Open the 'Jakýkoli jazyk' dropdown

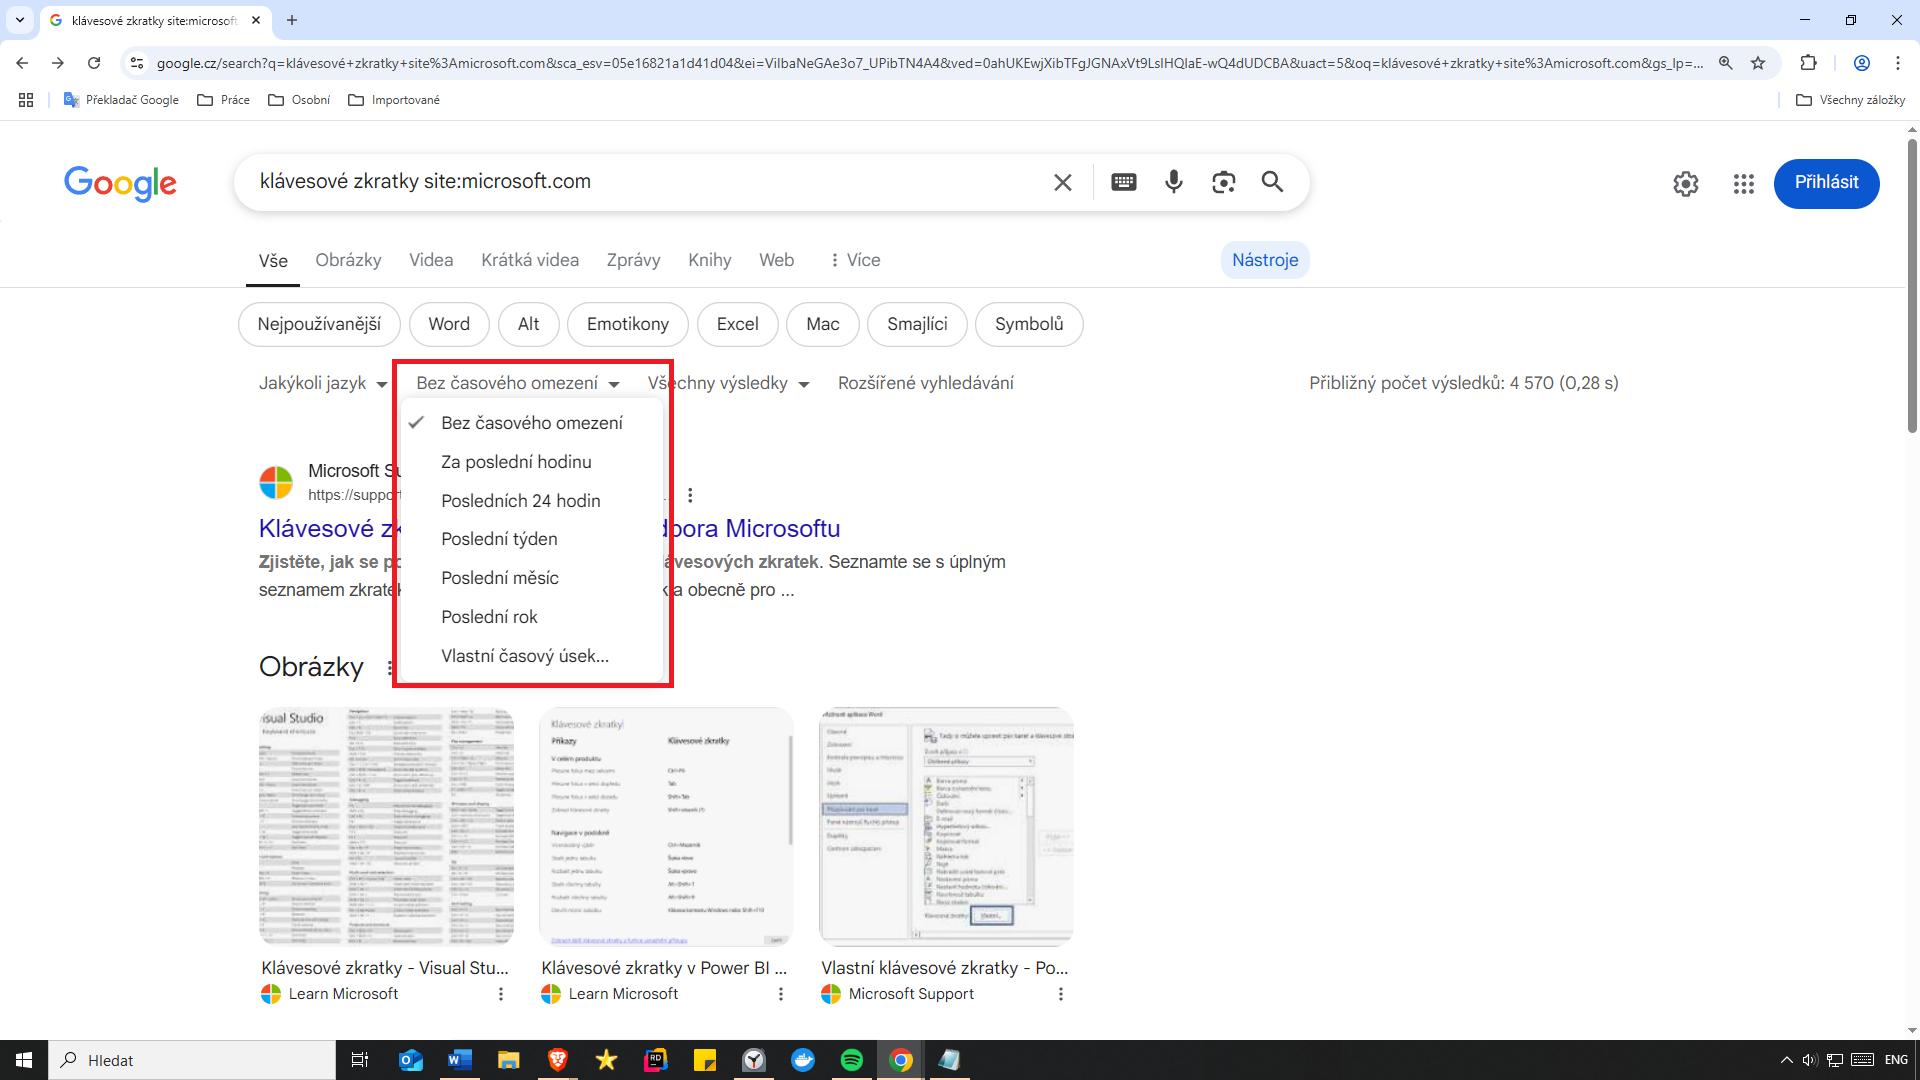[322, 383]
